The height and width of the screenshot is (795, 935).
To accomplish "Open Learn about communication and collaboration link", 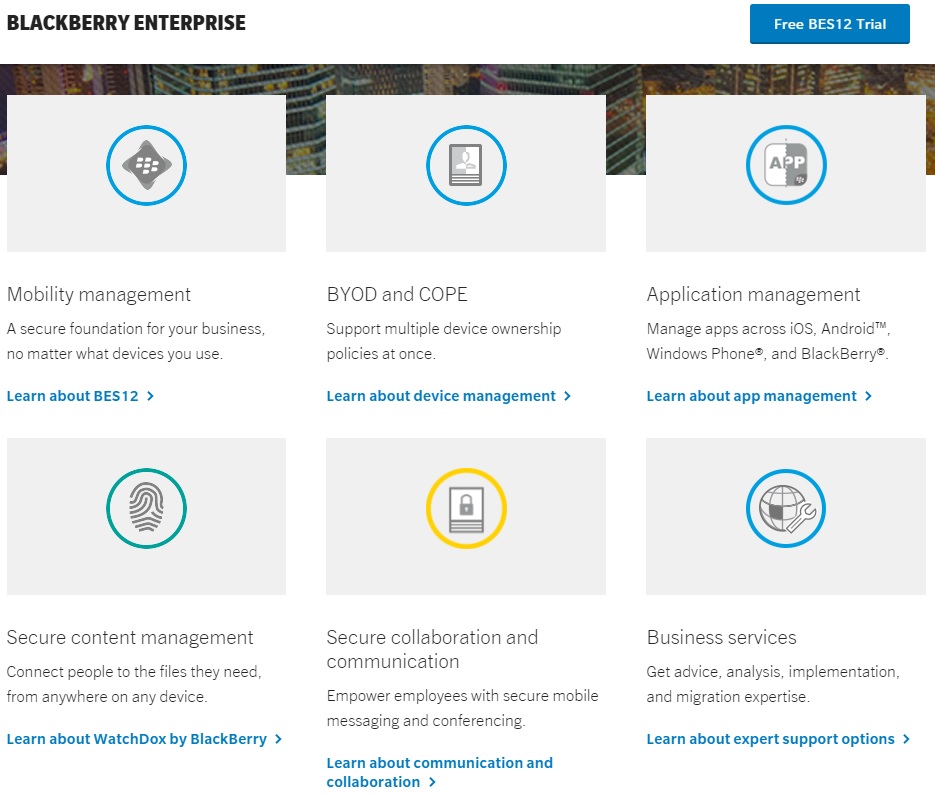I will click(x=440, y=772).
